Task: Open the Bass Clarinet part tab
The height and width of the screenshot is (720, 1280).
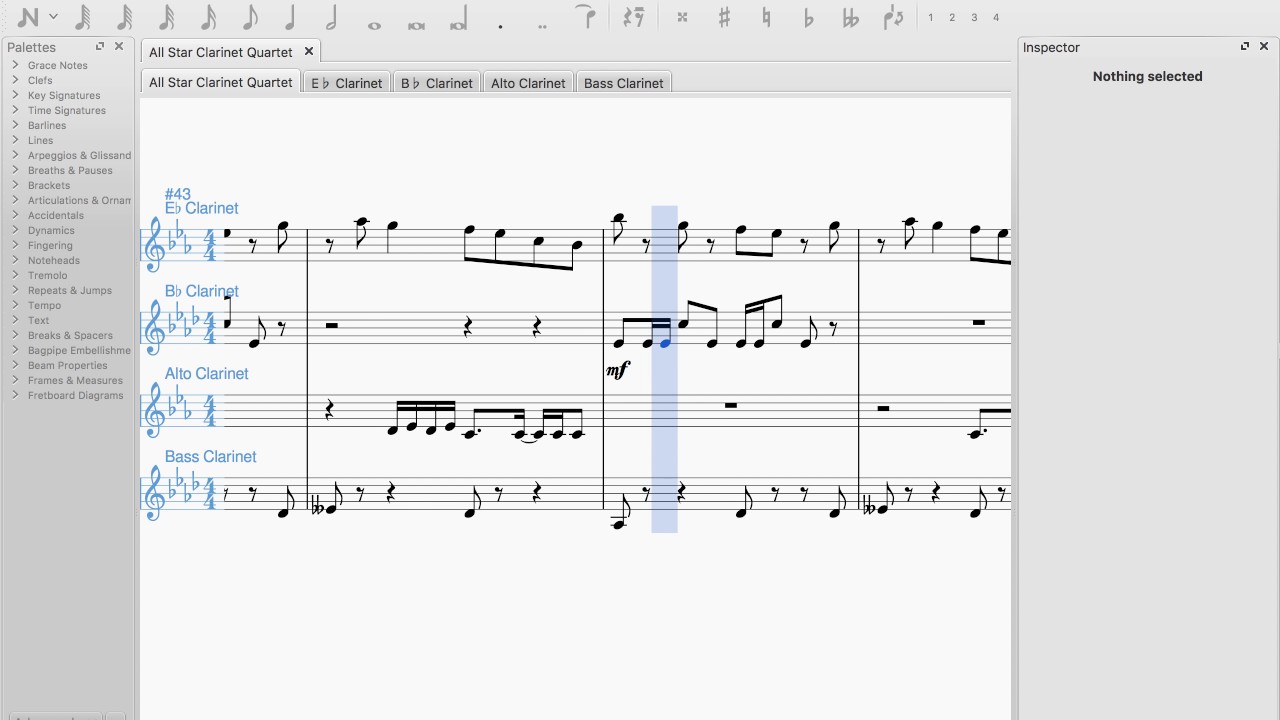Action: click(624, 83)
